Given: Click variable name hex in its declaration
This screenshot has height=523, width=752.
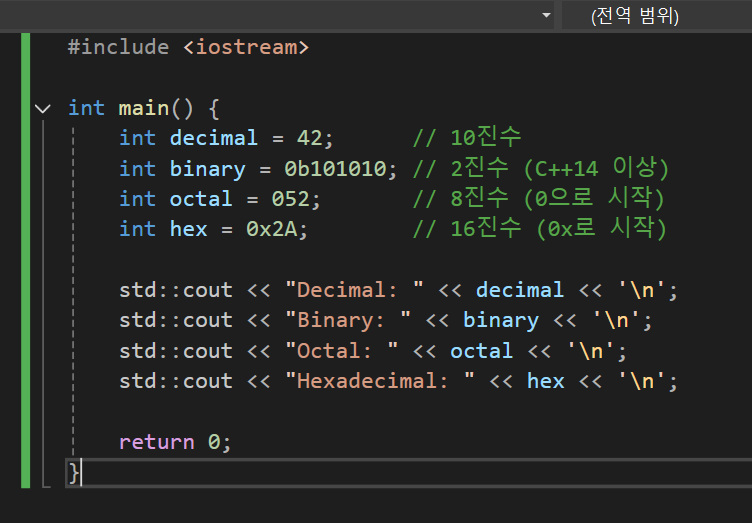Looking at the screenshot, I should pos(188,229).
